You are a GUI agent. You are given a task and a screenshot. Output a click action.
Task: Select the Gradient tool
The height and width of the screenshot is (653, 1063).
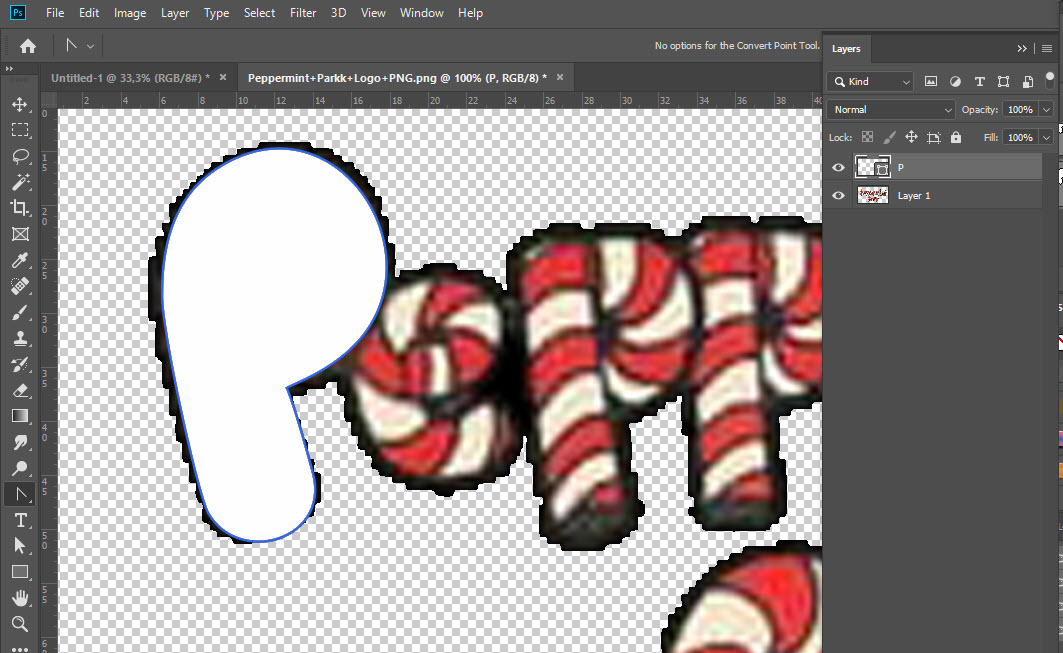tap(20, 416)
